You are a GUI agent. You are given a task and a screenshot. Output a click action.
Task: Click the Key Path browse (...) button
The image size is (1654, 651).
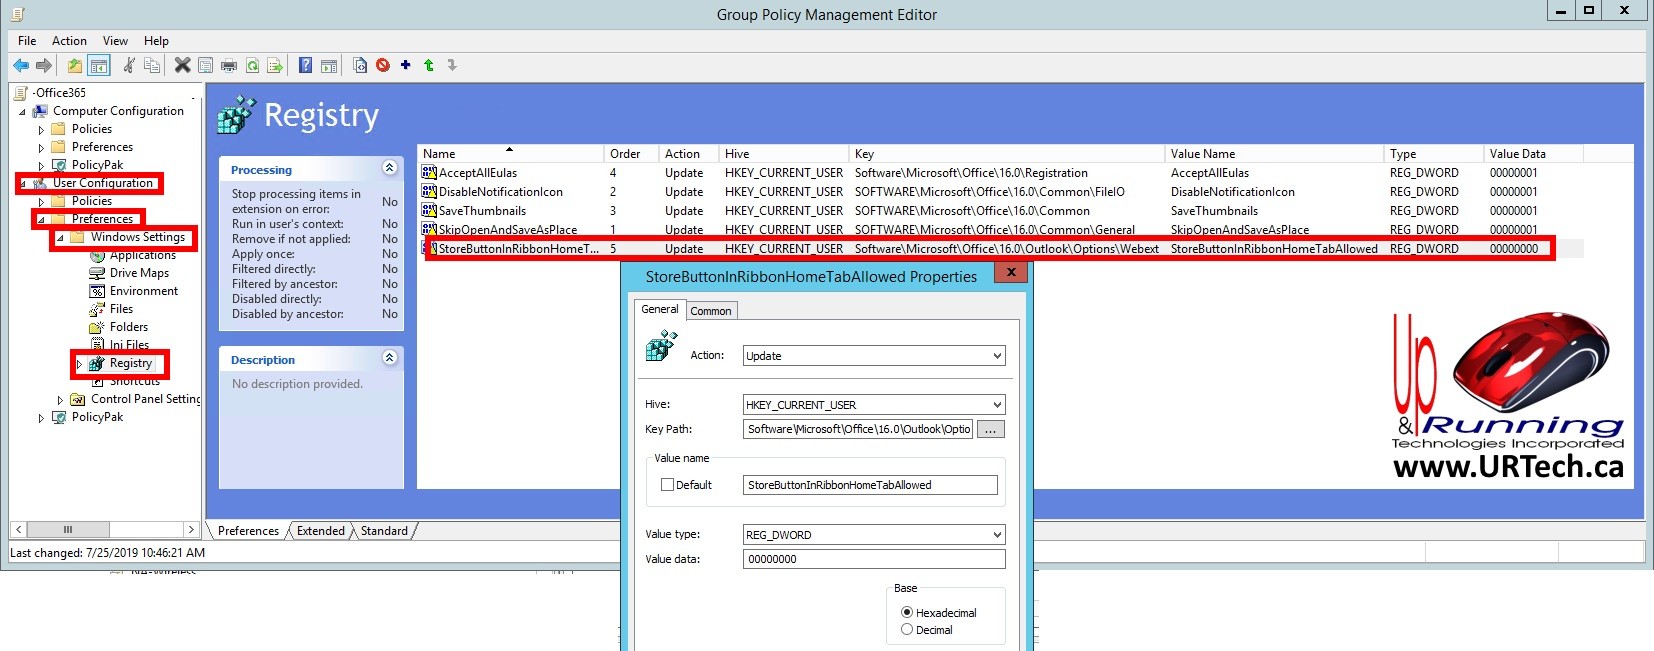point(990,430)
